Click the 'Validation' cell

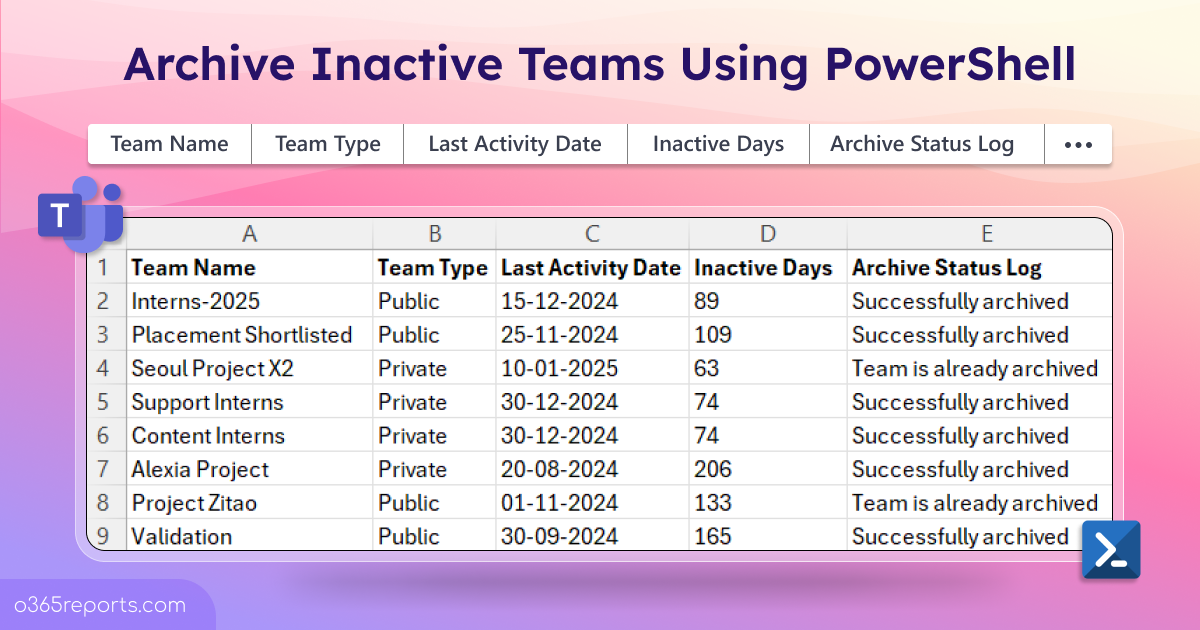click(x=250, y=536)
